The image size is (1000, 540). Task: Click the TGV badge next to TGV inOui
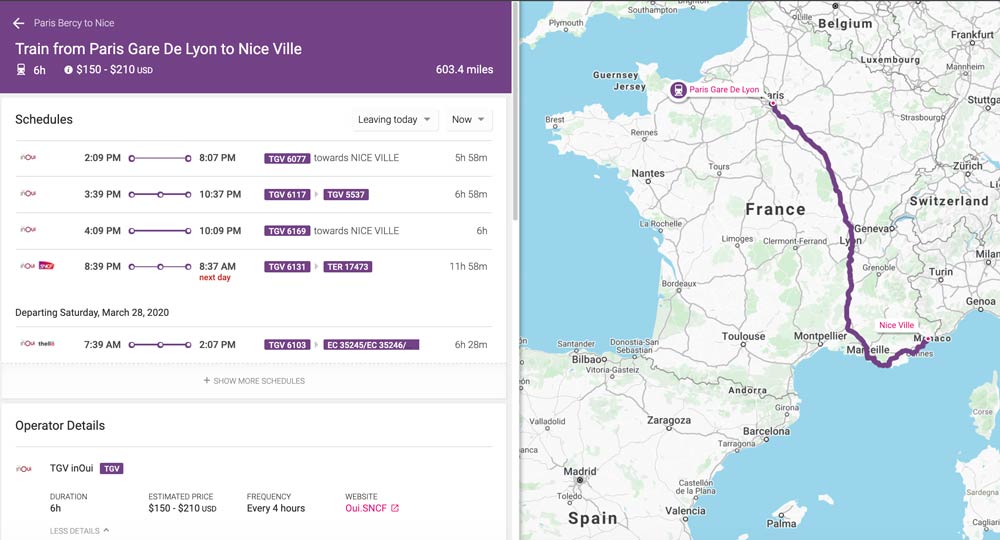pos(112,469)
